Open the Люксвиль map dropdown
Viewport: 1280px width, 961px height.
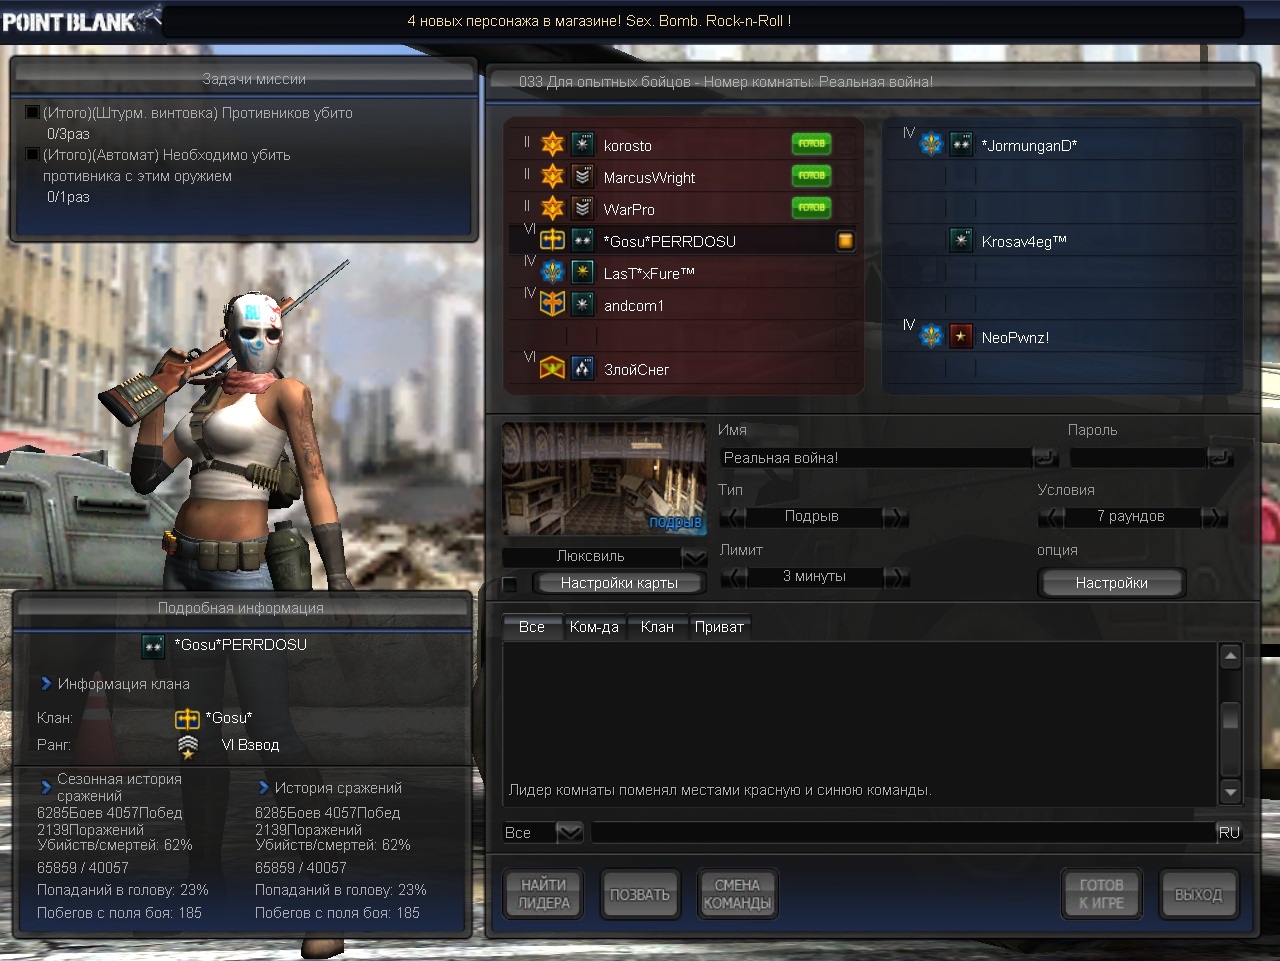point(694,557)
